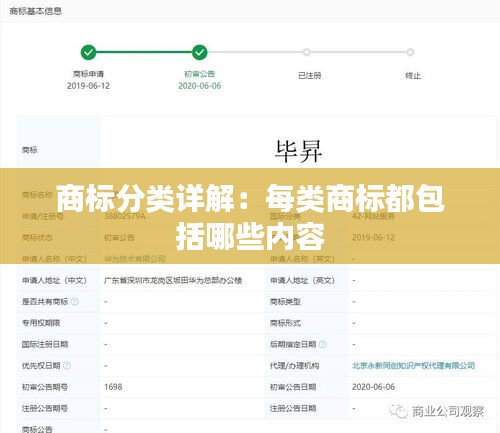This screenshot has height=433, width=500.
Task: Click the 商标类型 label
Action: (x=285, y=302)
